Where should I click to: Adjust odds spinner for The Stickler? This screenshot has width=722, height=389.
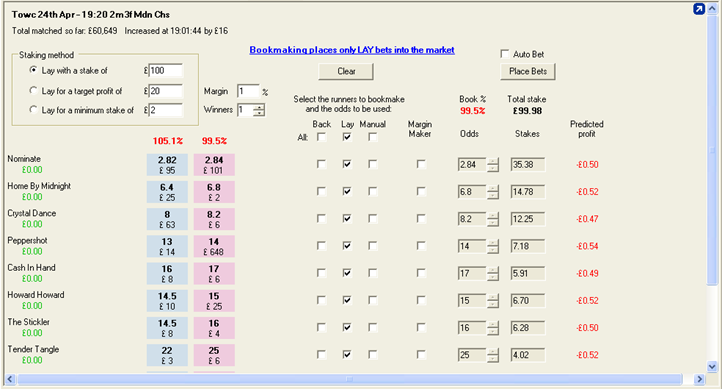point(493,328)
